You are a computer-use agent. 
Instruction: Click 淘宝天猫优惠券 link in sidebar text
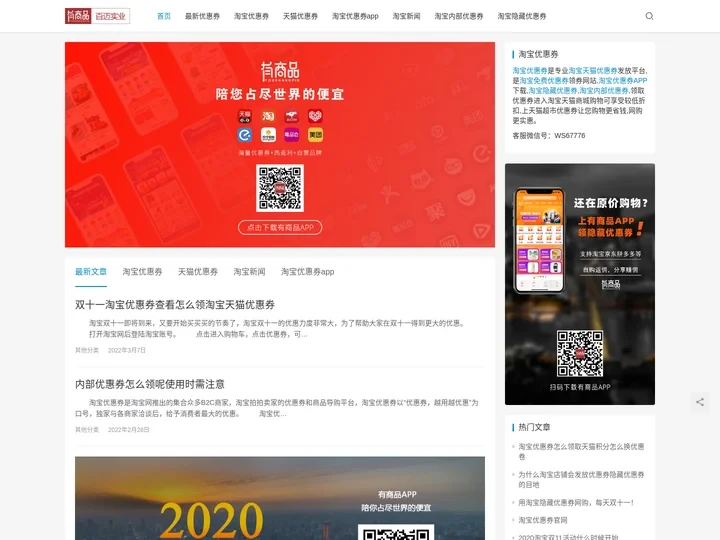[593, 71]
